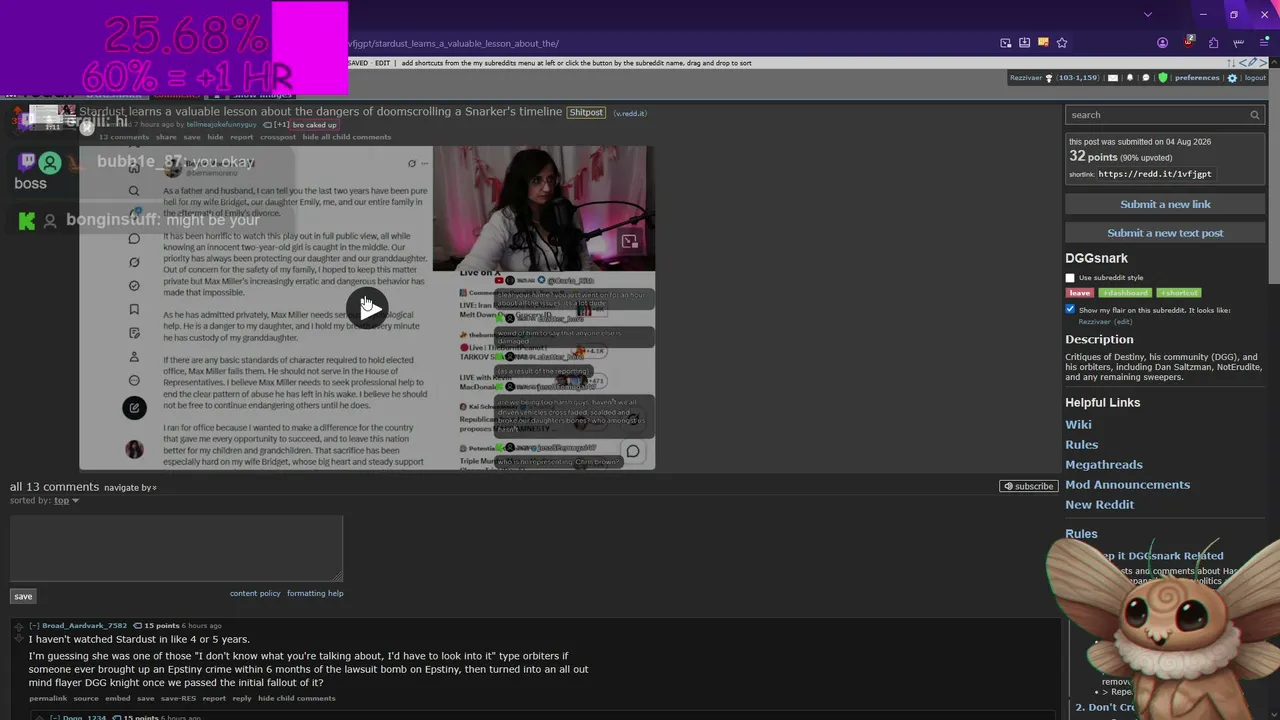This screenshot has height=720, width=1280.
Task: Open the formatting help link
Action: pyautogui.click(x=315, y=593)
